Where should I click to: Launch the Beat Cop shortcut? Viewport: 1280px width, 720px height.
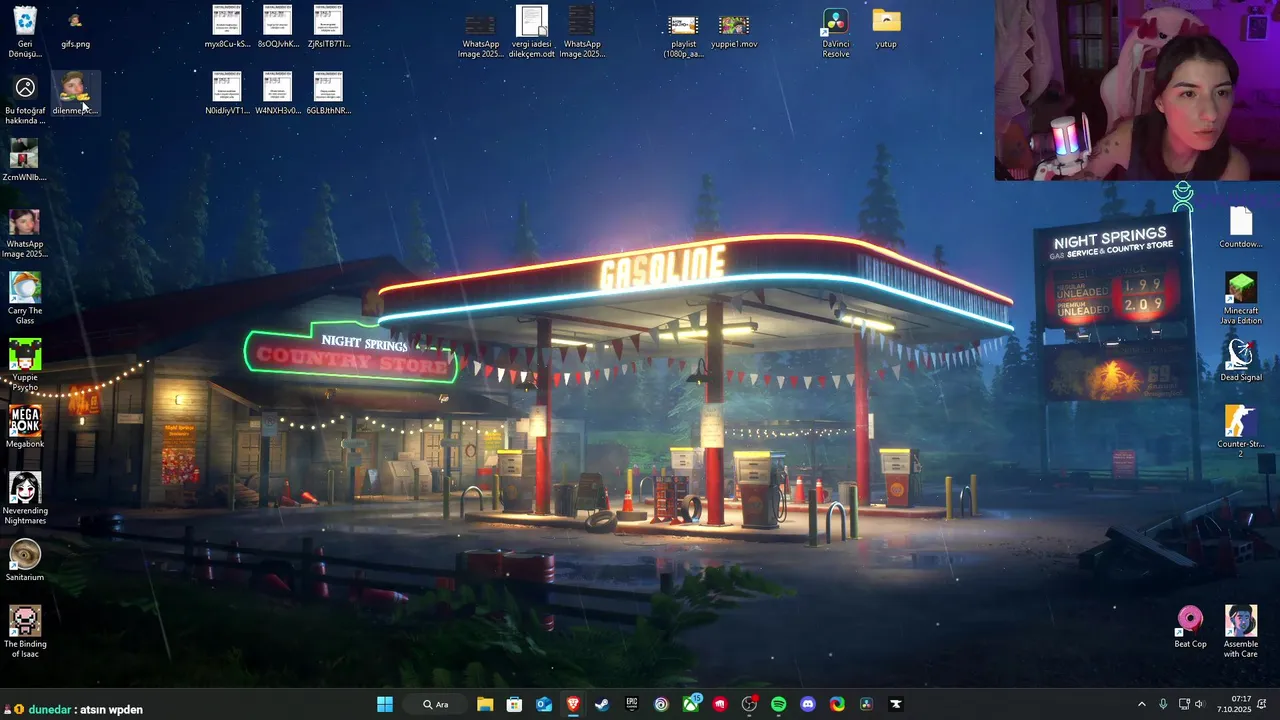[x=1190, y=628]
